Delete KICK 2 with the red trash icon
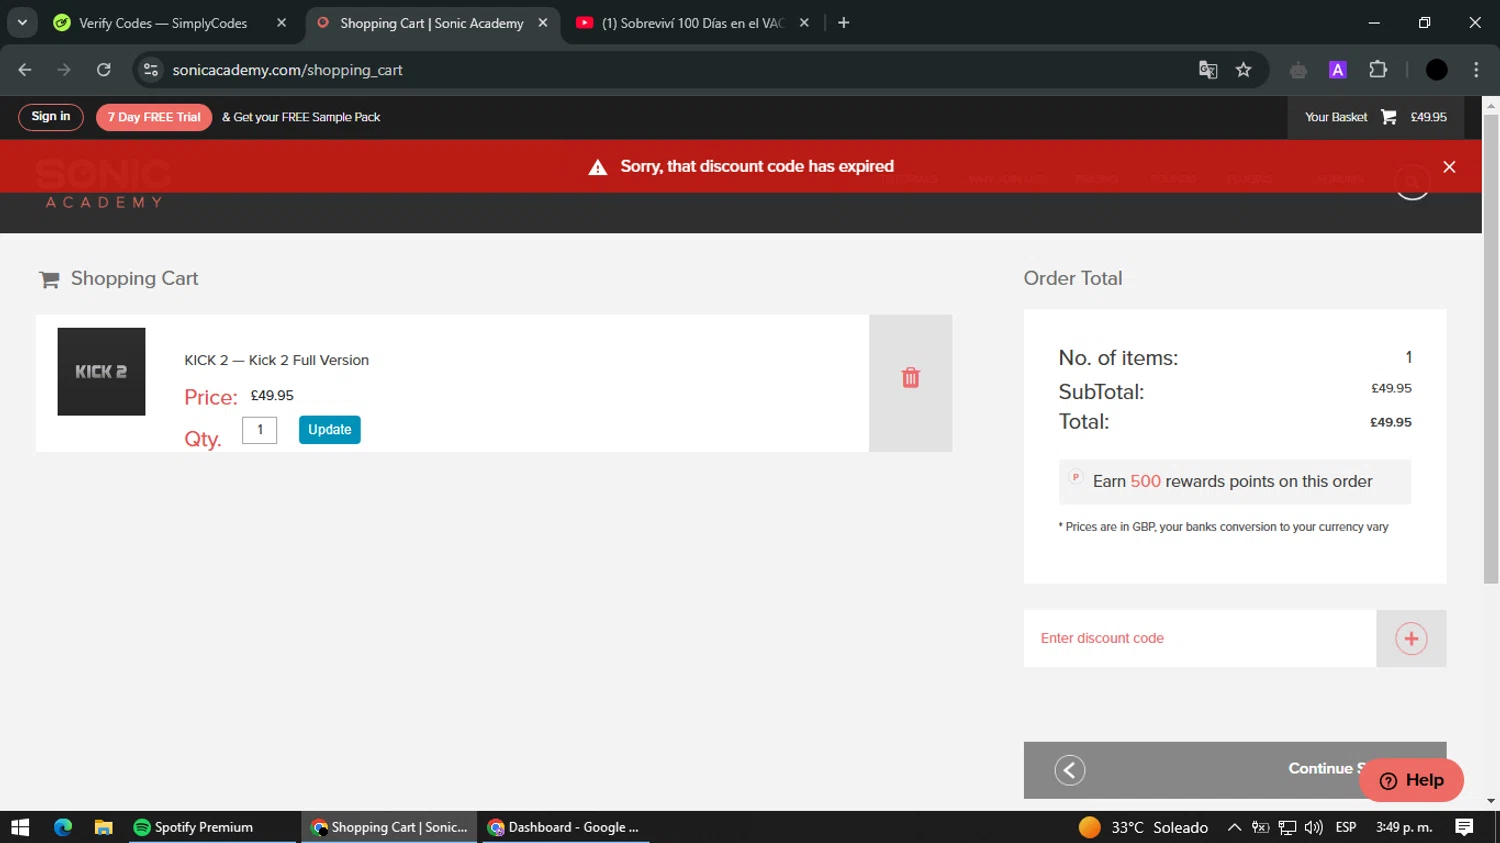 [910, 378]
